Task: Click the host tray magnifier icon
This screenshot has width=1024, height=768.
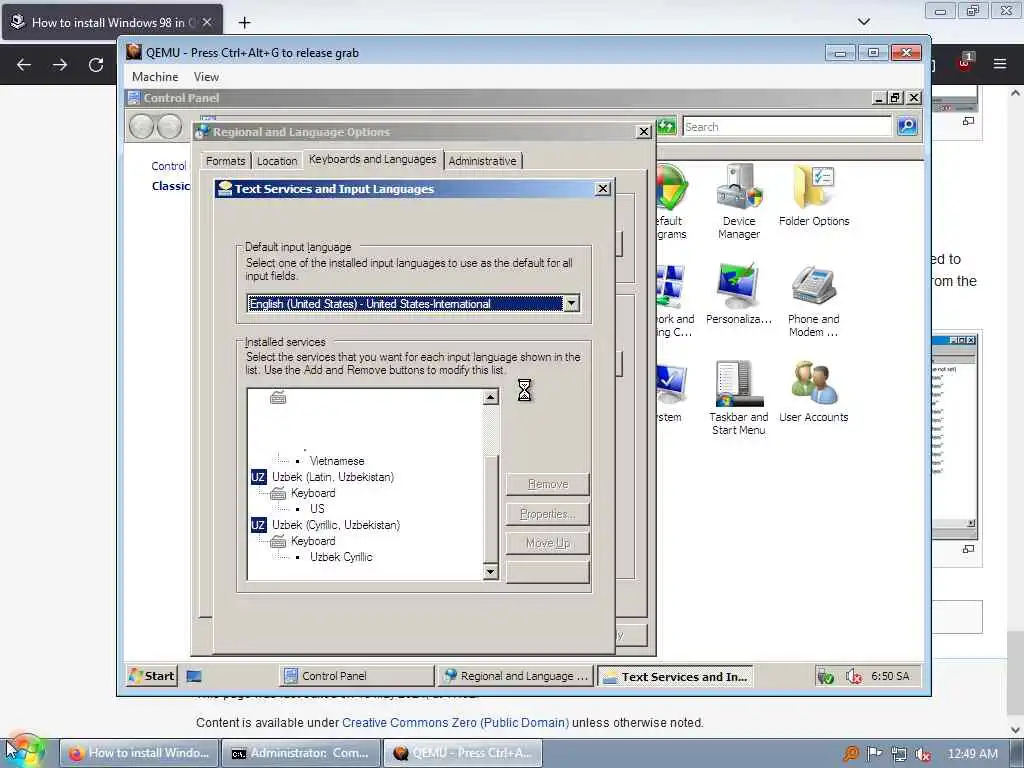Action: 850,754
